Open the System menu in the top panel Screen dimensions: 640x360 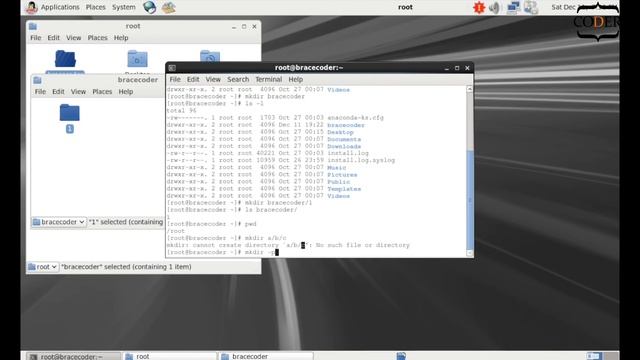tap(124, 7)
